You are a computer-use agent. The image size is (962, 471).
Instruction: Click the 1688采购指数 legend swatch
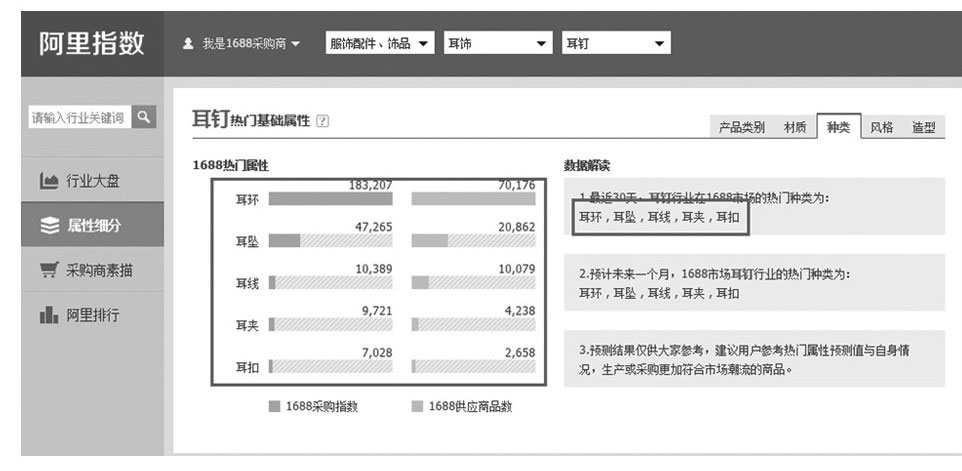274,406
